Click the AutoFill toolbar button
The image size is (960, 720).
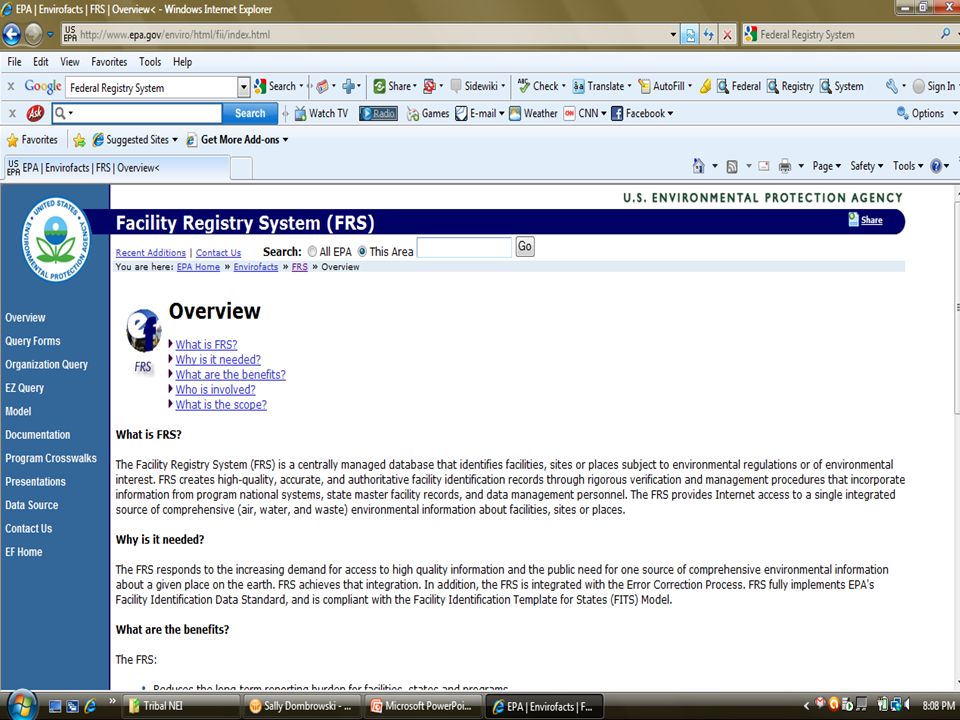point(664,86)
